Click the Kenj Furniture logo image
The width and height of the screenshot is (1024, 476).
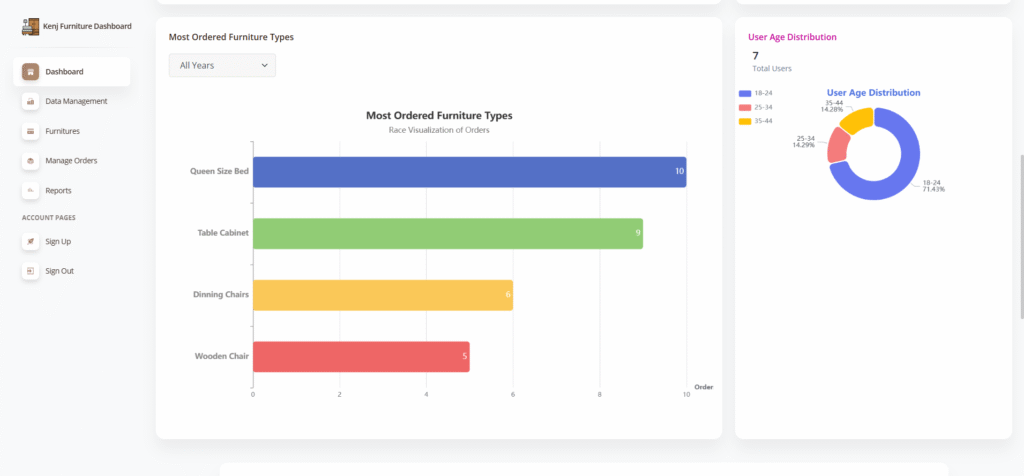(31, 26)
